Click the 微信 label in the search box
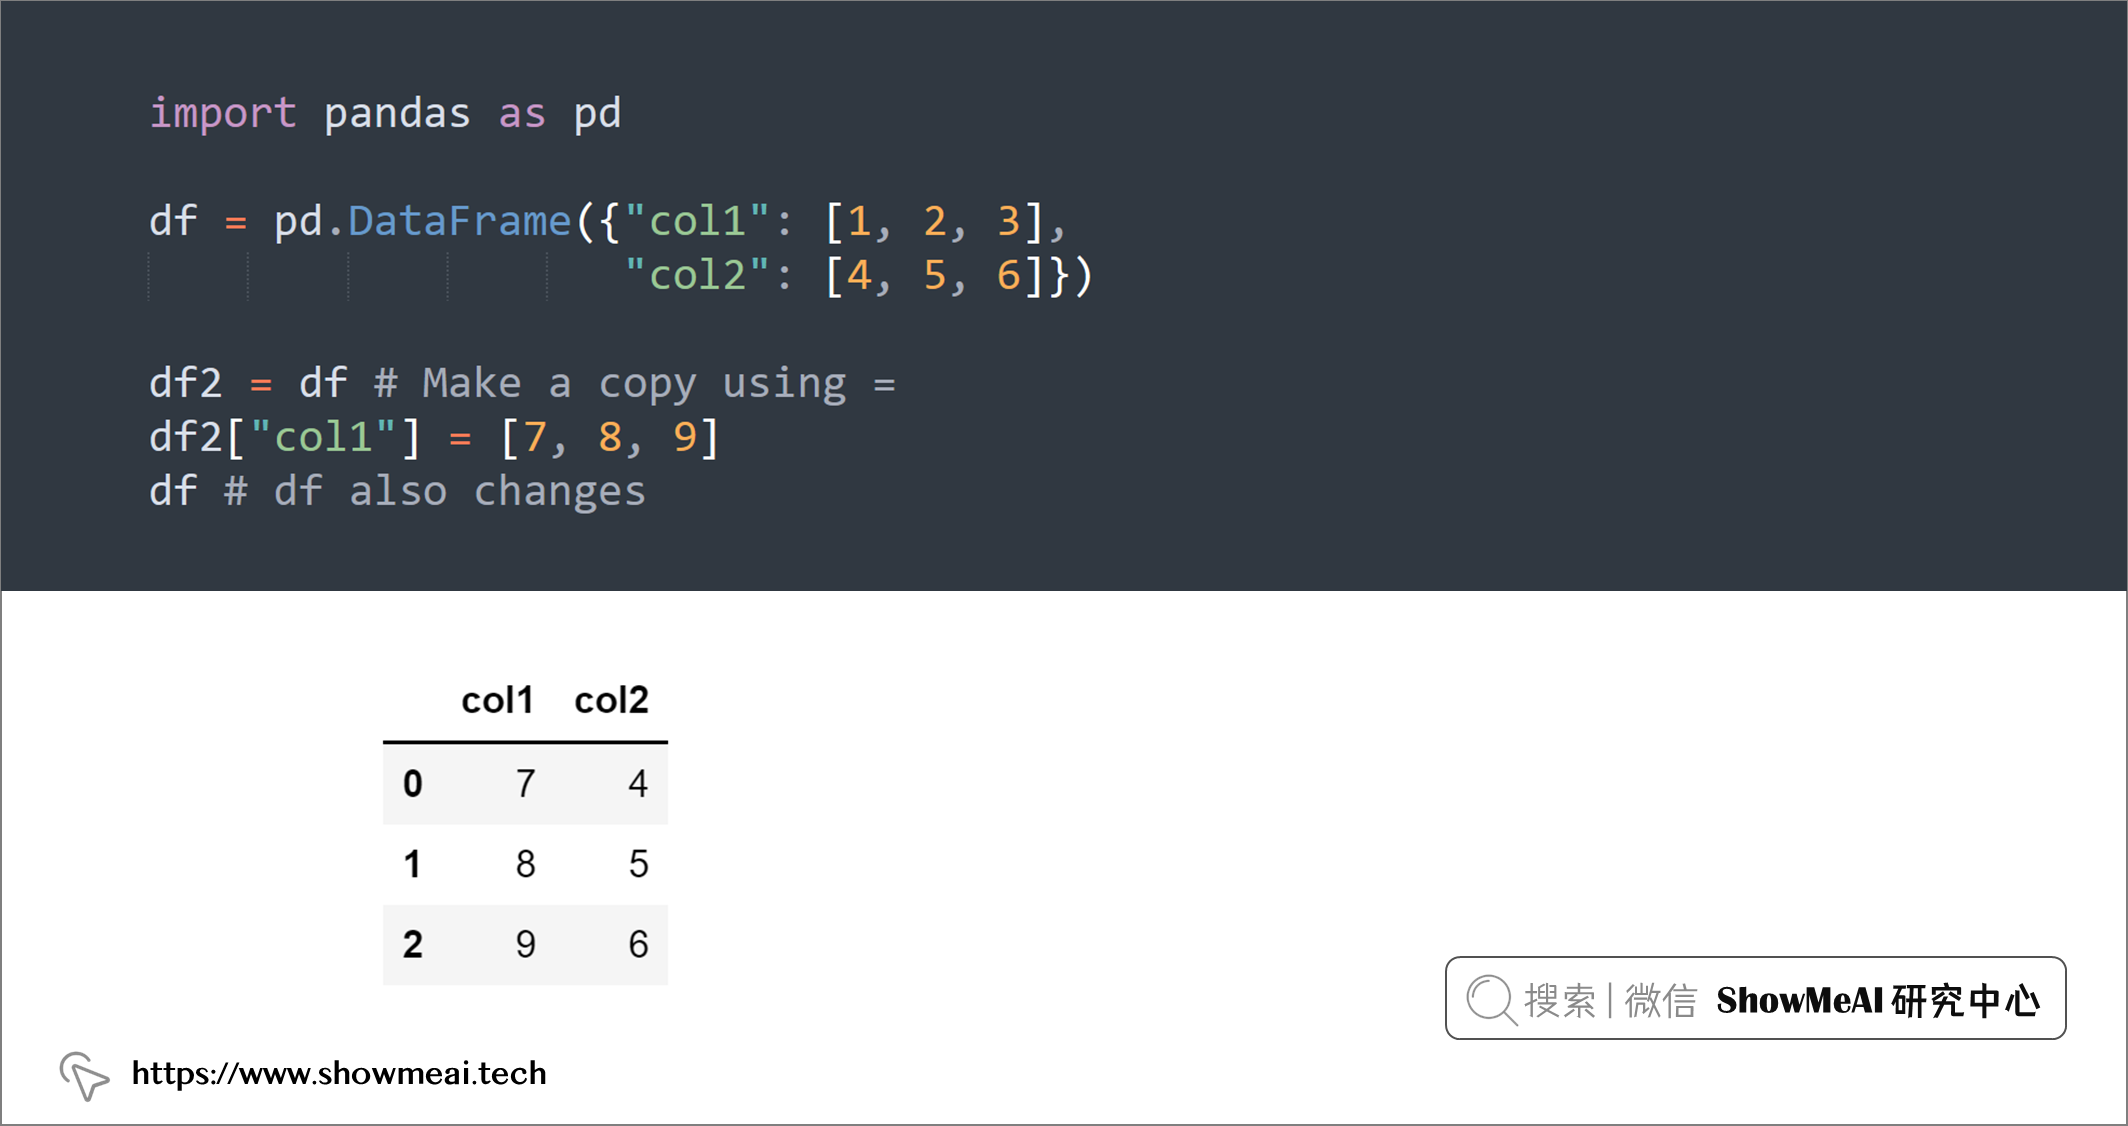Image resolution: width=2128 pixels, height=1126 pixels. click(x=1661, y=1000)
